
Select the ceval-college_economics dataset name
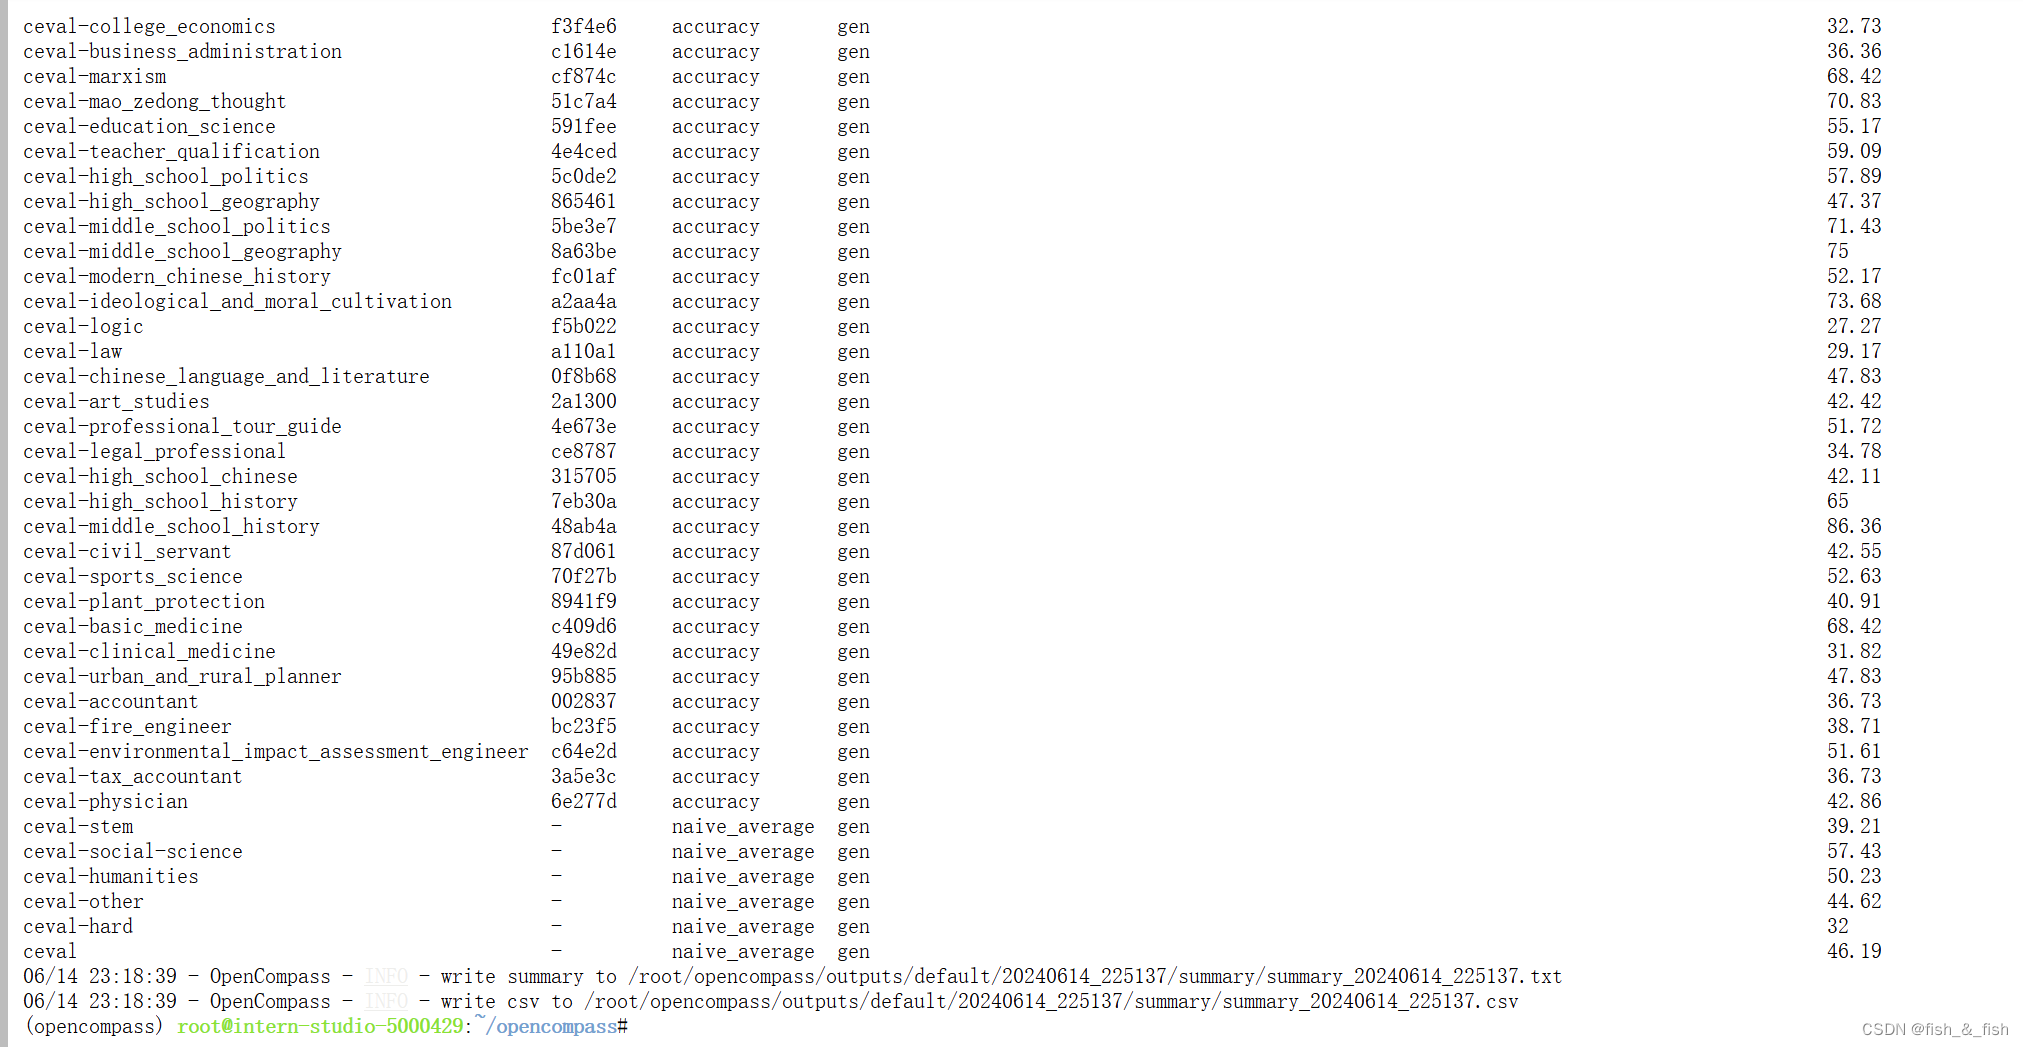(149, 27)
